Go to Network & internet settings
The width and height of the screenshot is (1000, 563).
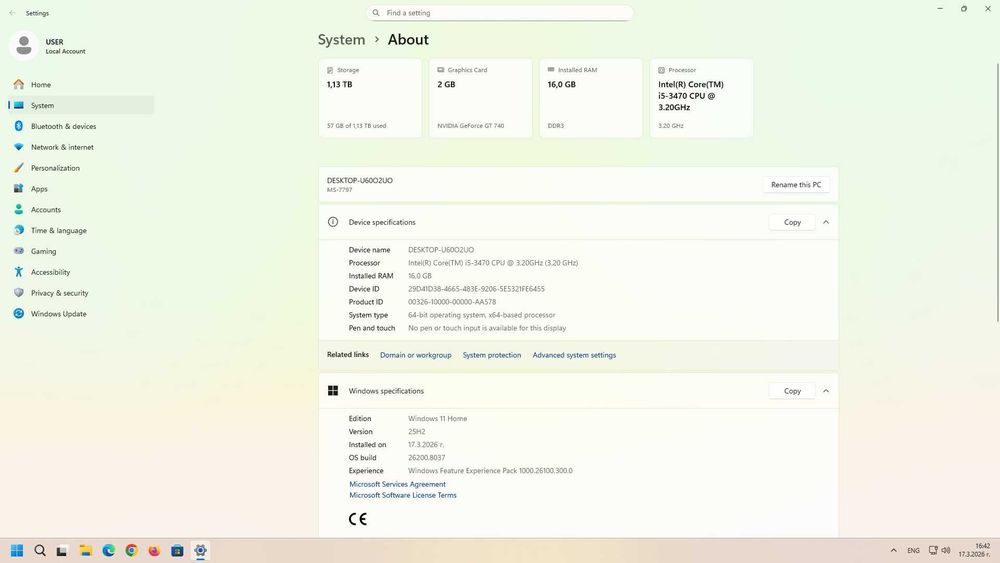tap(81, 147)
